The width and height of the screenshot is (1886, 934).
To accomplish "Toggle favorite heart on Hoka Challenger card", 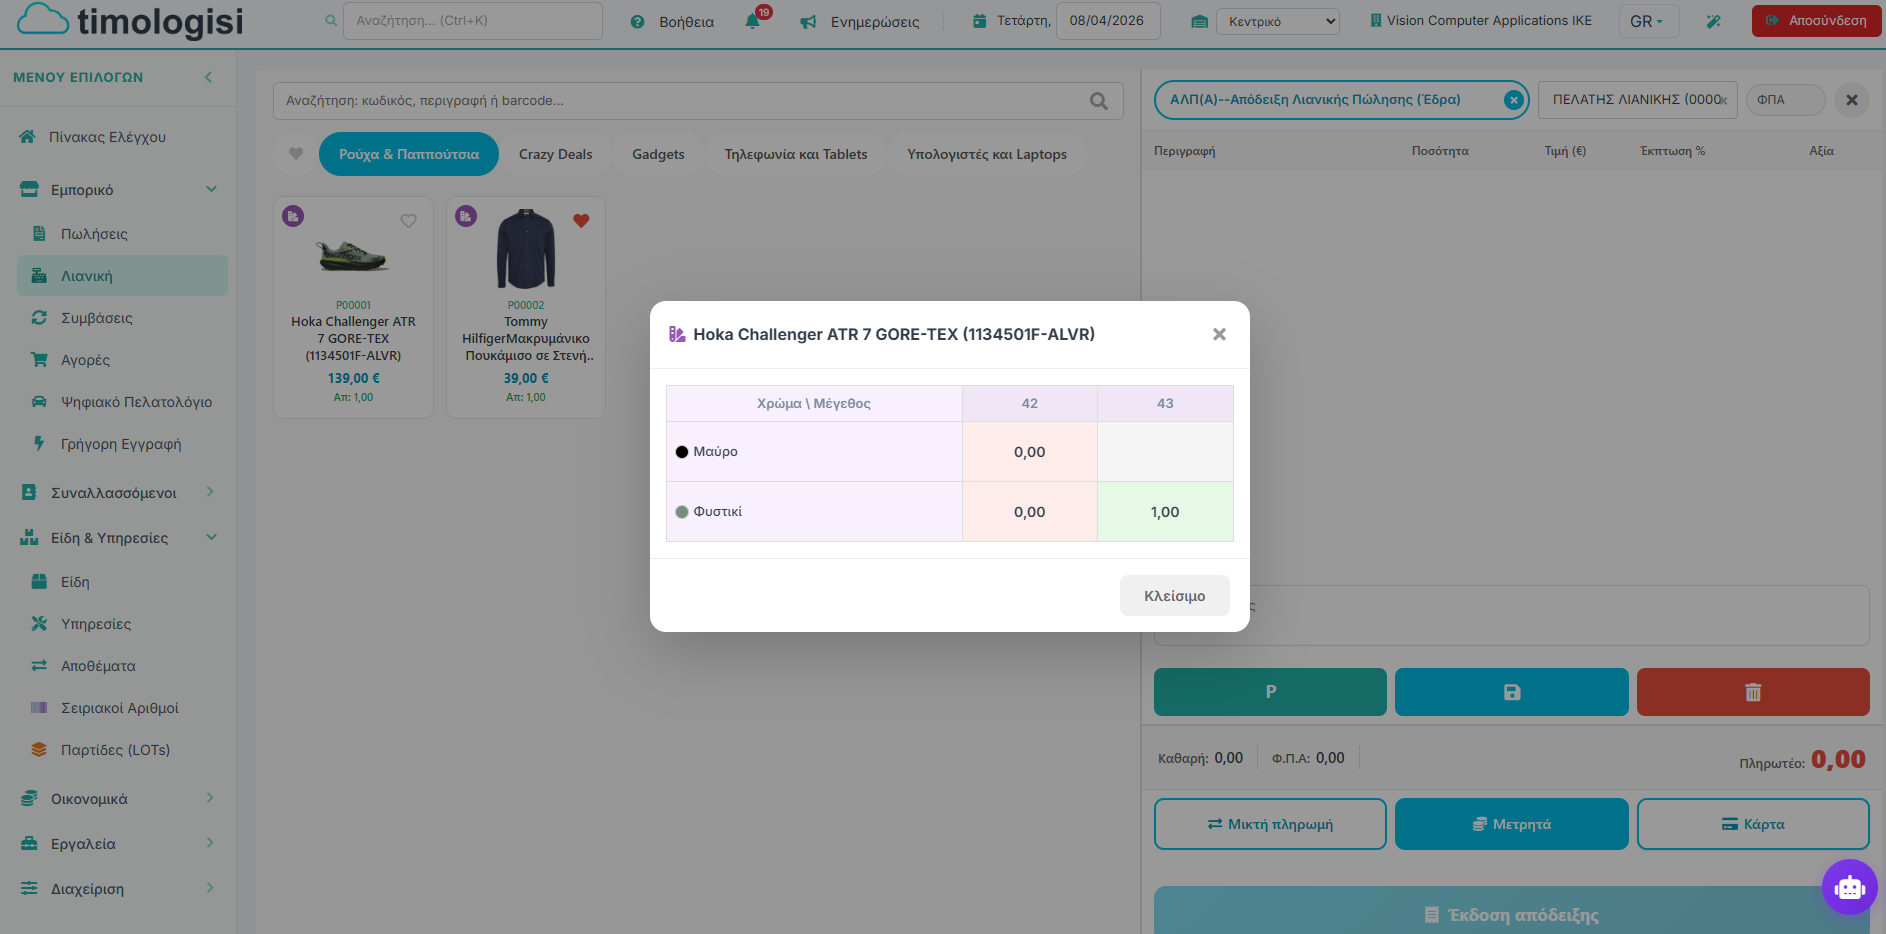I will click(409, 221).
